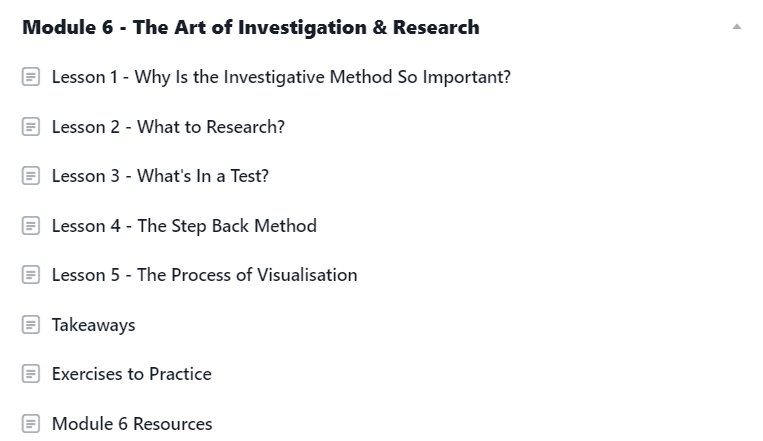
Task: Click the word 'Visualisation' in Lesson 5
Action: pyautogui.click(x=307, y=275)
